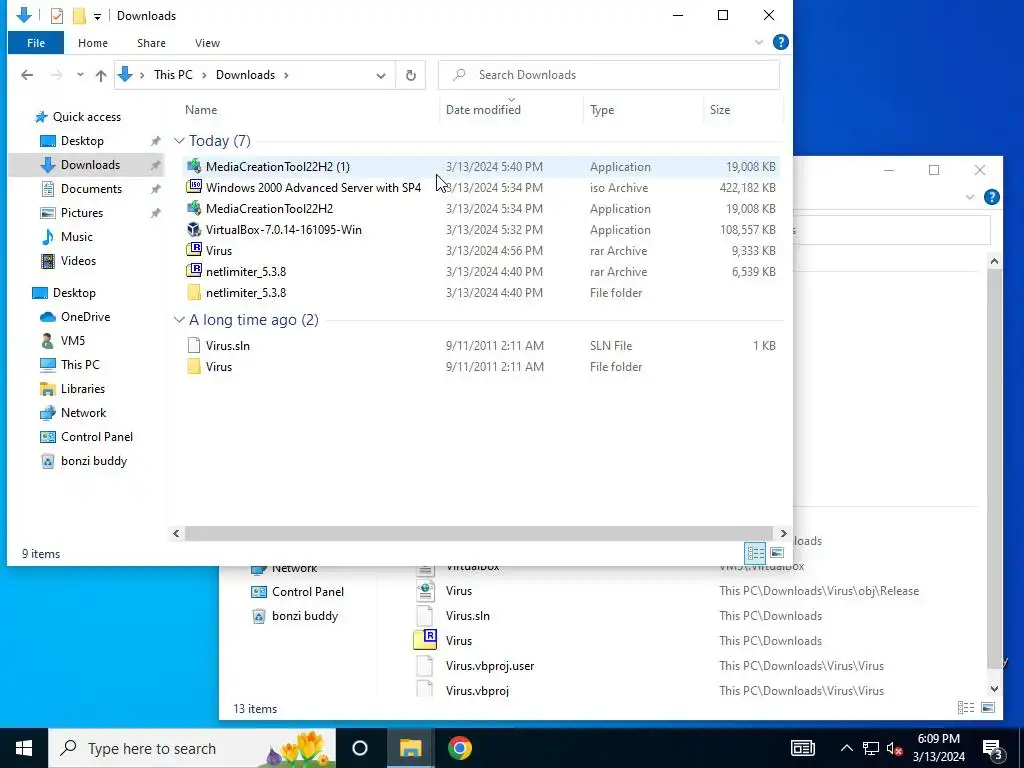Open Explorer help question mark icon
The height and width of the screenshot is (768, 1024).
tap(780, 42)
